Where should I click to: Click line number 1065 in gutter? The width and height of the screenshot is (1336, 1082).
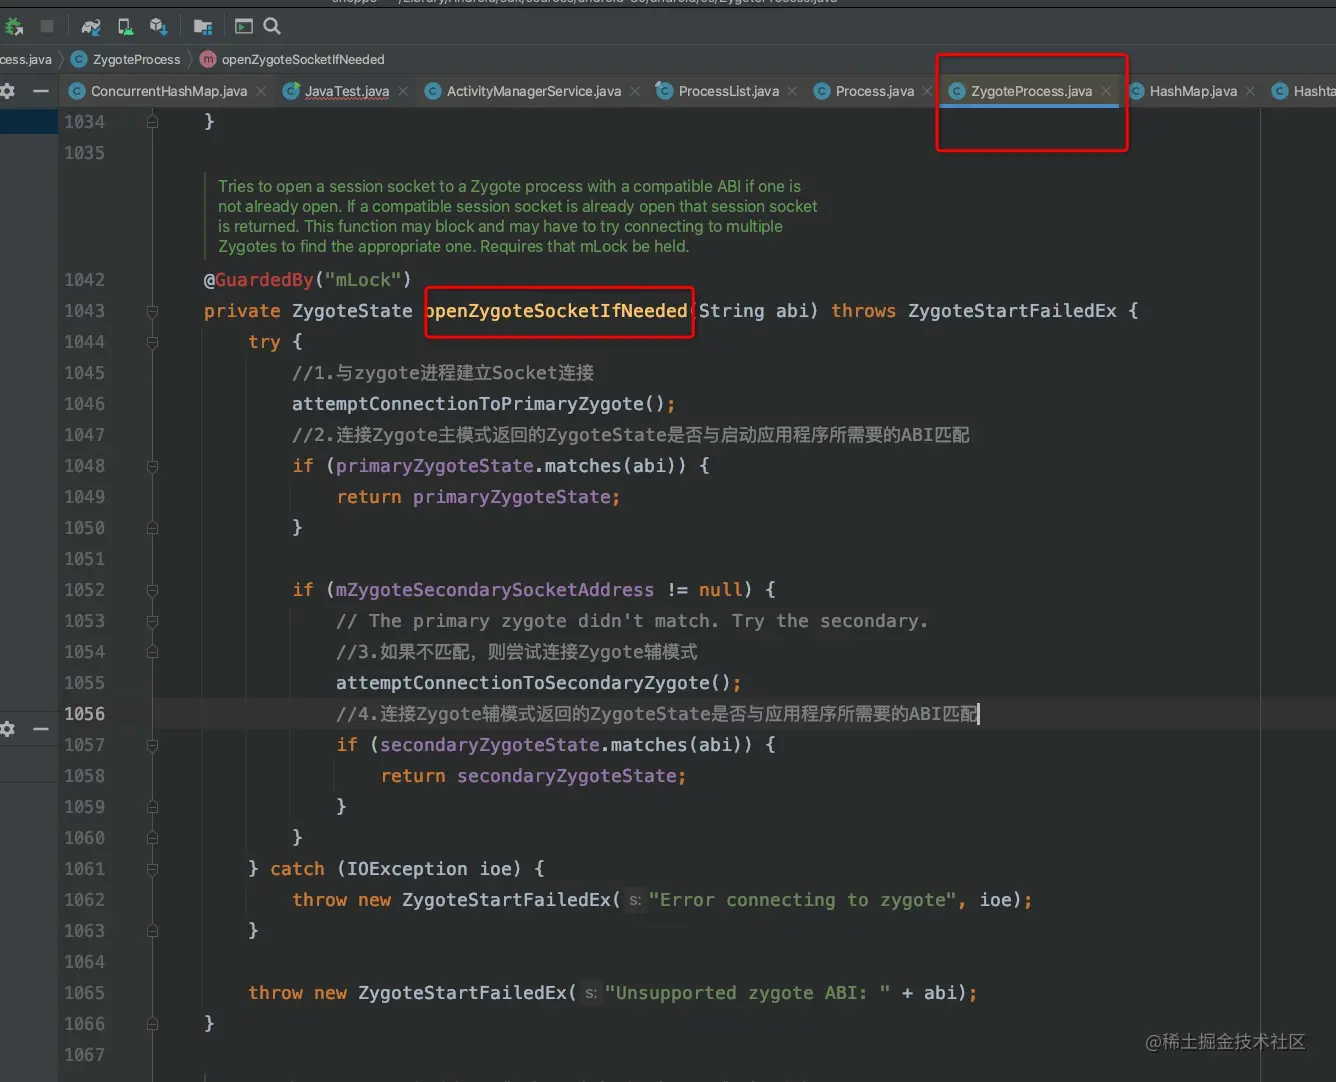84,993
